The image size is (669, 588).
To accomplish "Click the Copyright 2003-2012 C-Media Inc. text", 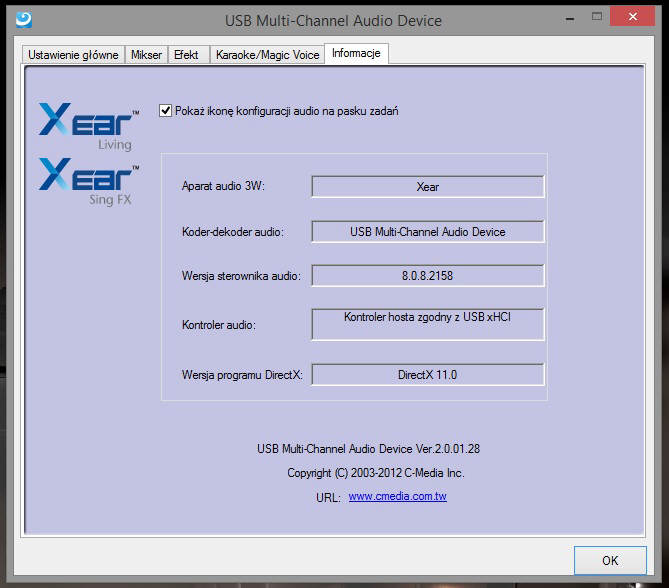I will tap(375, 472).
